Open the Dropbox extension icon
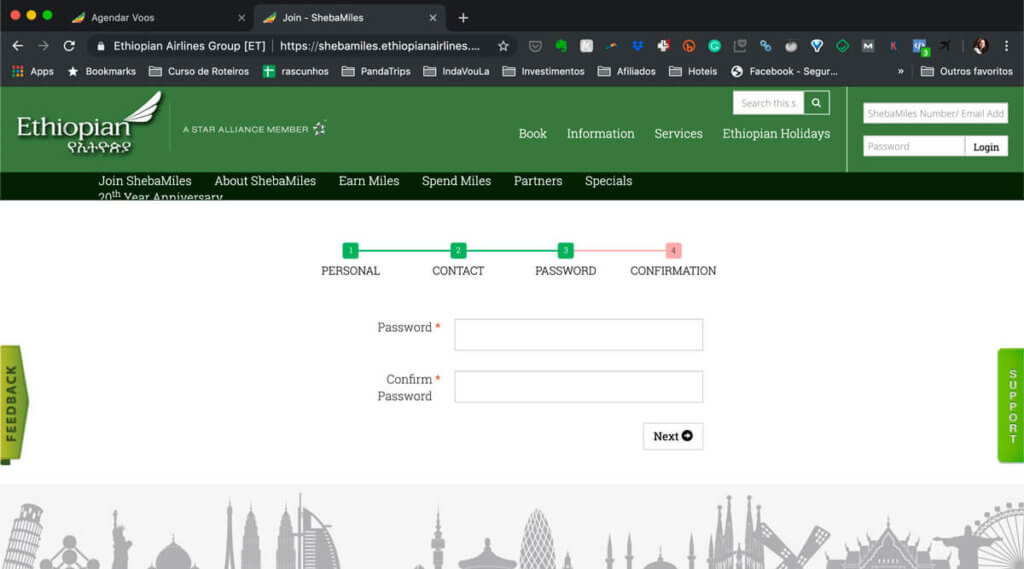Viewport: 1024px width, 569px height. coord(638,46)
